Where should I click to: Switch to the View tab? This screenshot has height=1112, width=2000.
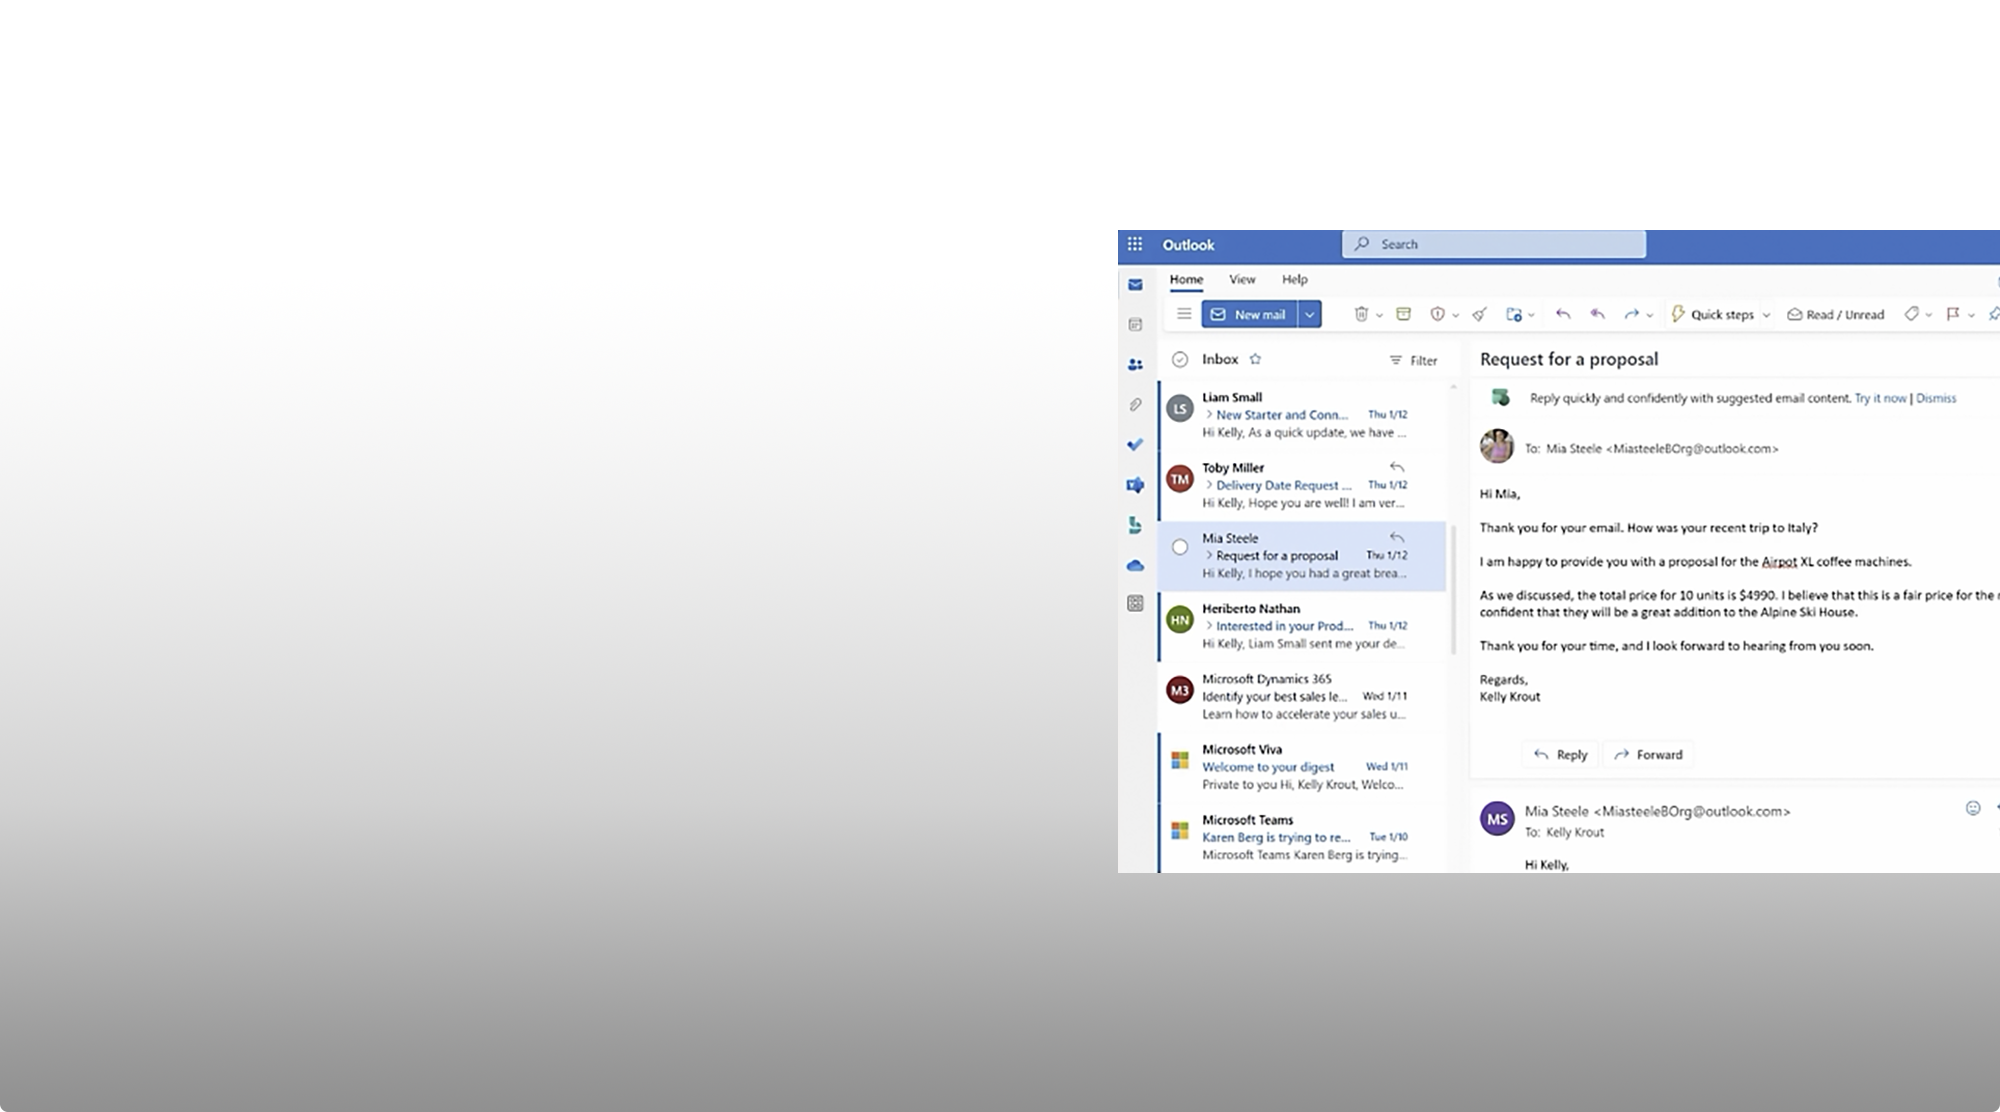1242,280
